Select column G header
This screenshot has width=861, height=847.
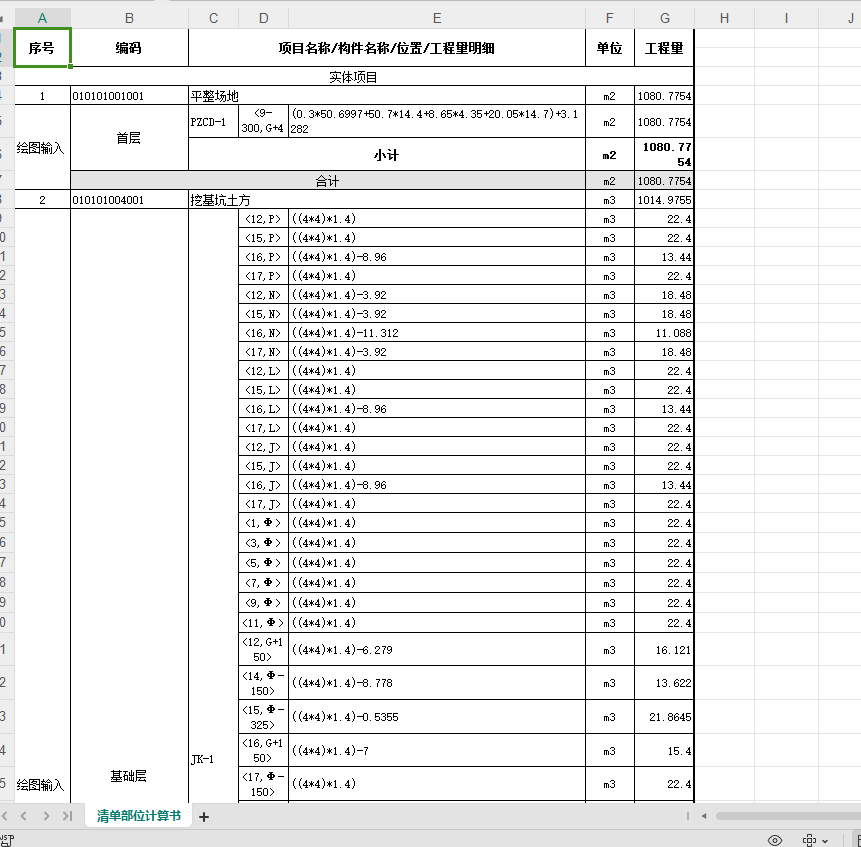click(x=664, y=19)
